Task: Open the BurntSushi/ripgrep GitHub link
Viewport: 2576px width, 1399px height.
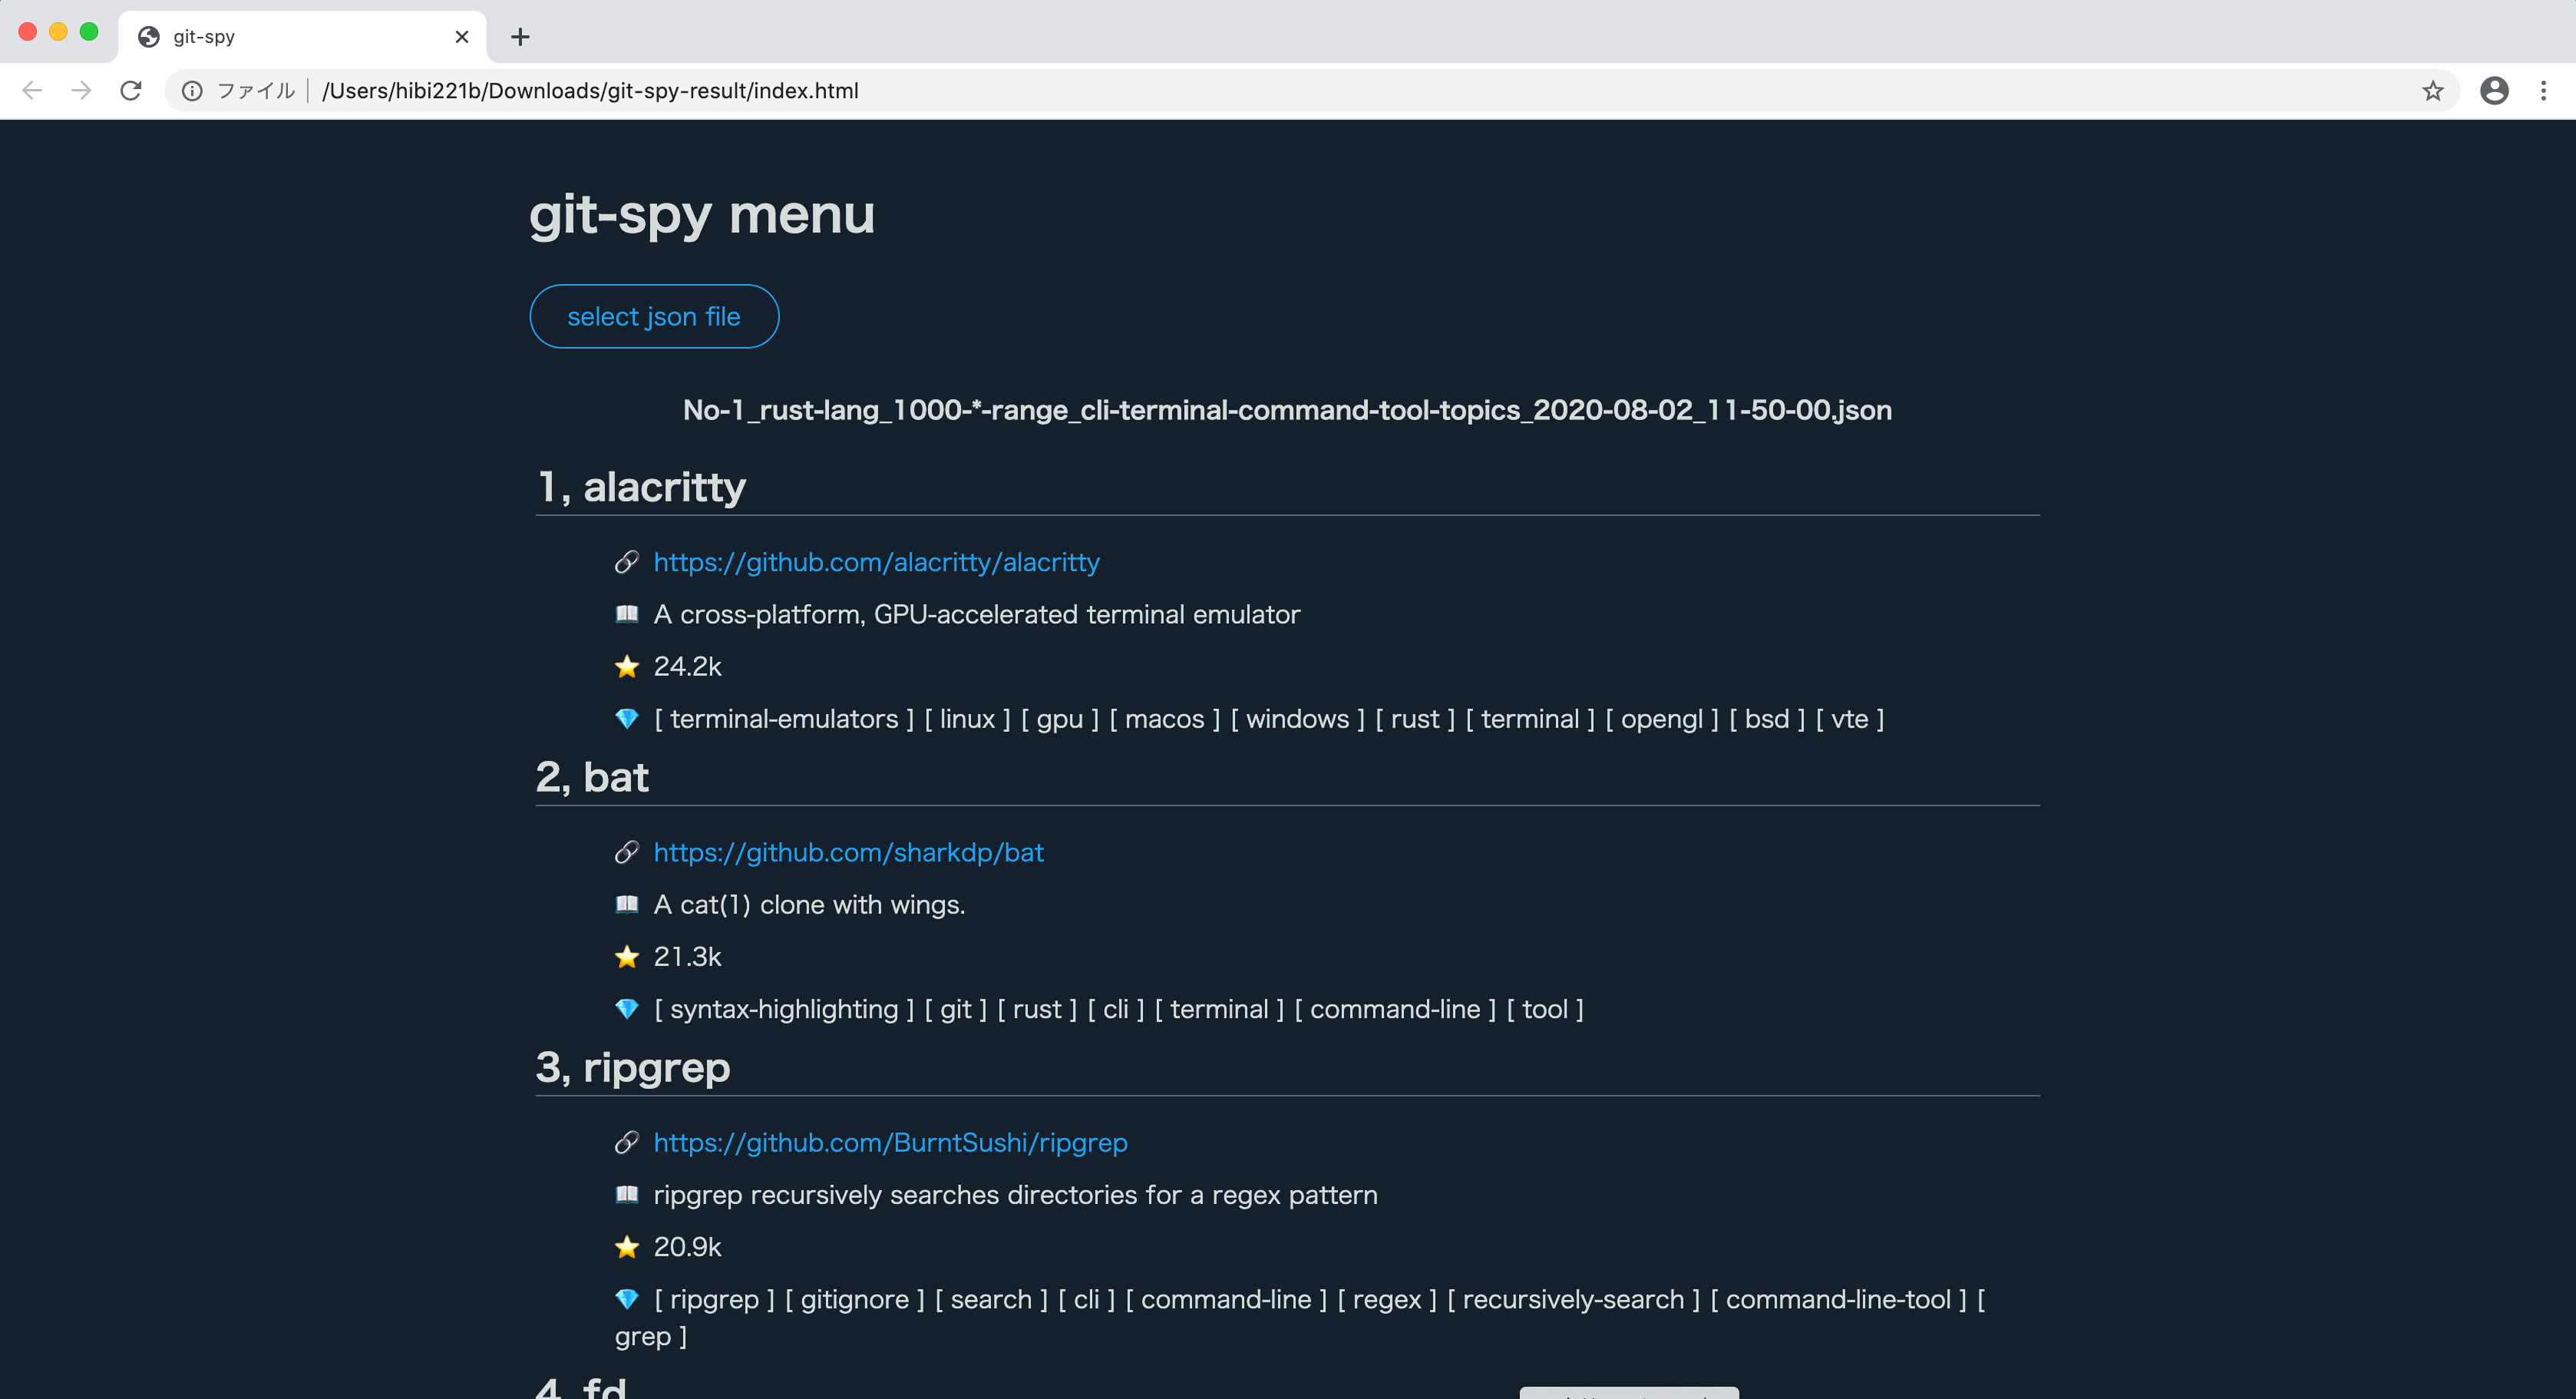Action: (x=890, y=1142)
